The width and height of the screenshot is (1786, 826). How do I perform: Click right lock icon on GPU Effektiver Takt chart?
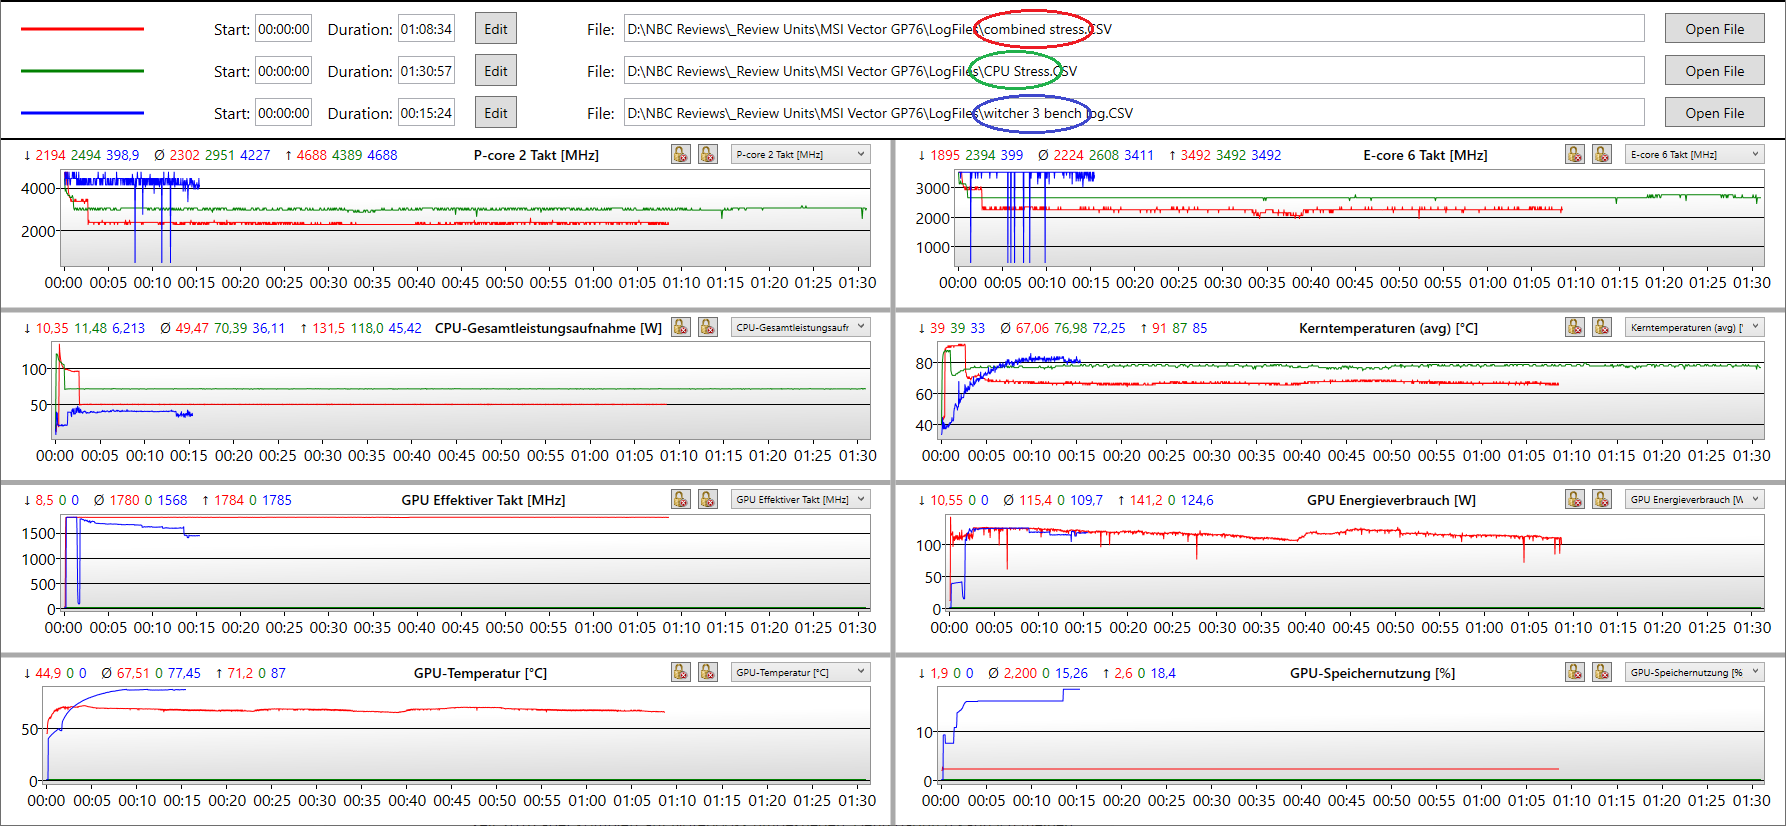pos(707,500)
